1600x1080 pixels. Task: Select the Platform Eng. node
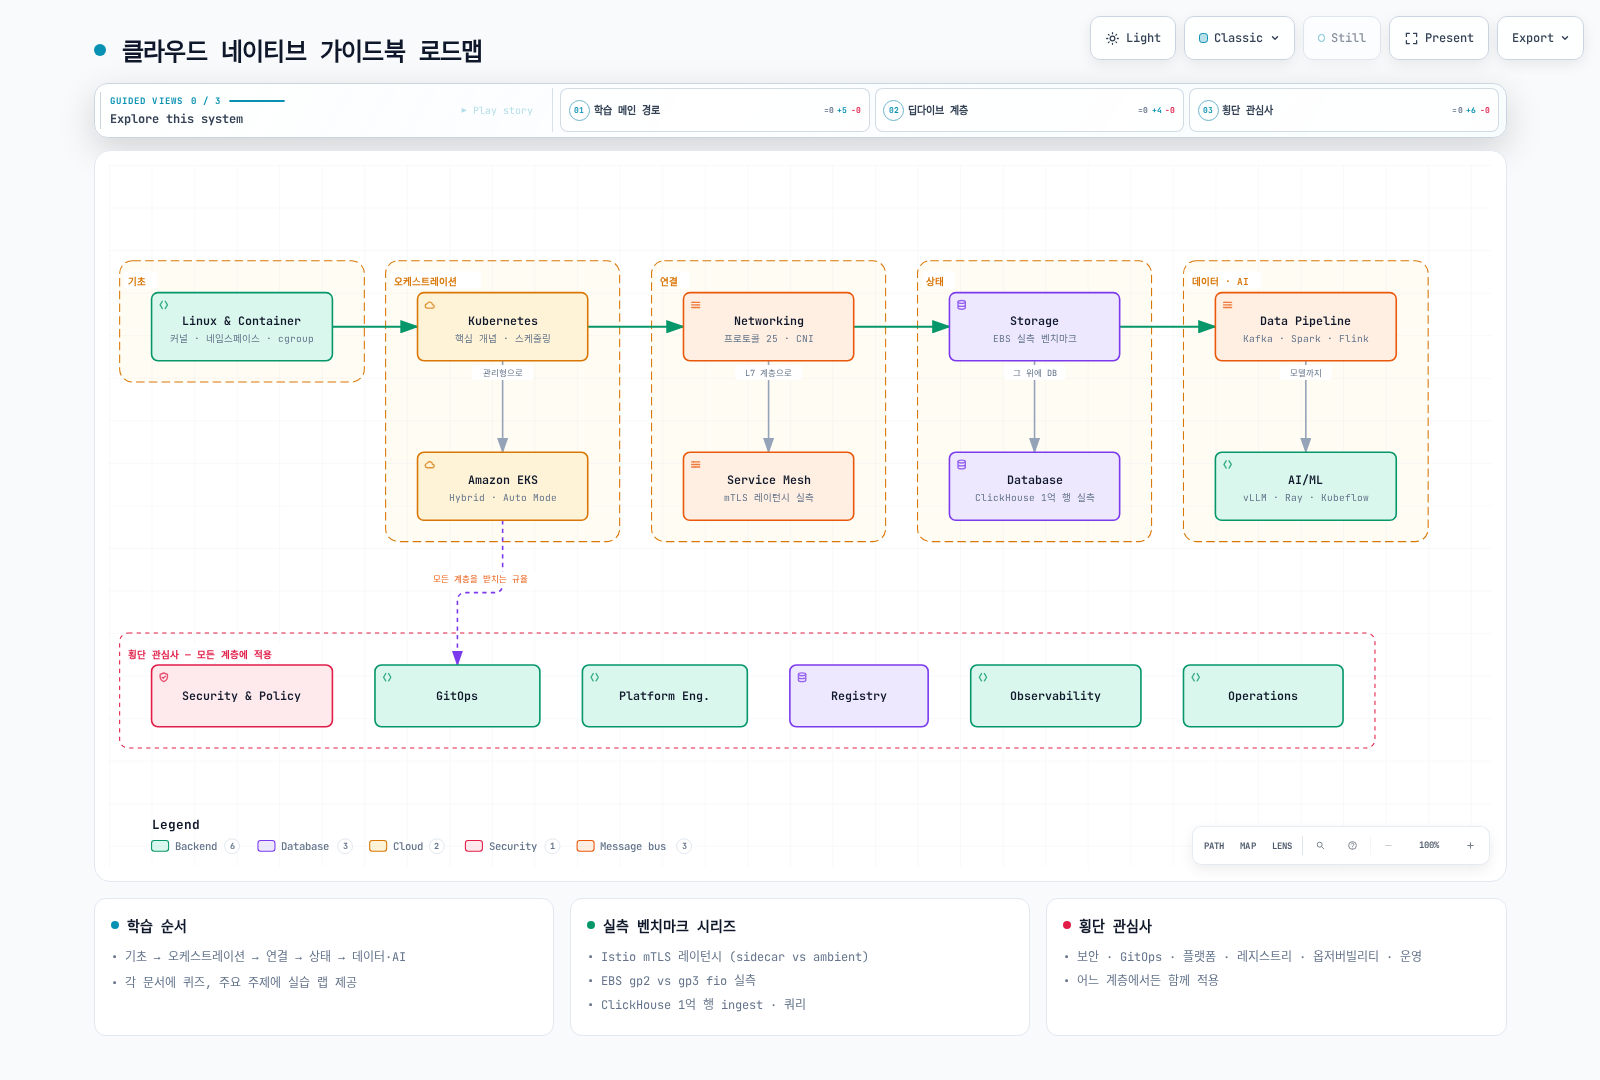664,696
